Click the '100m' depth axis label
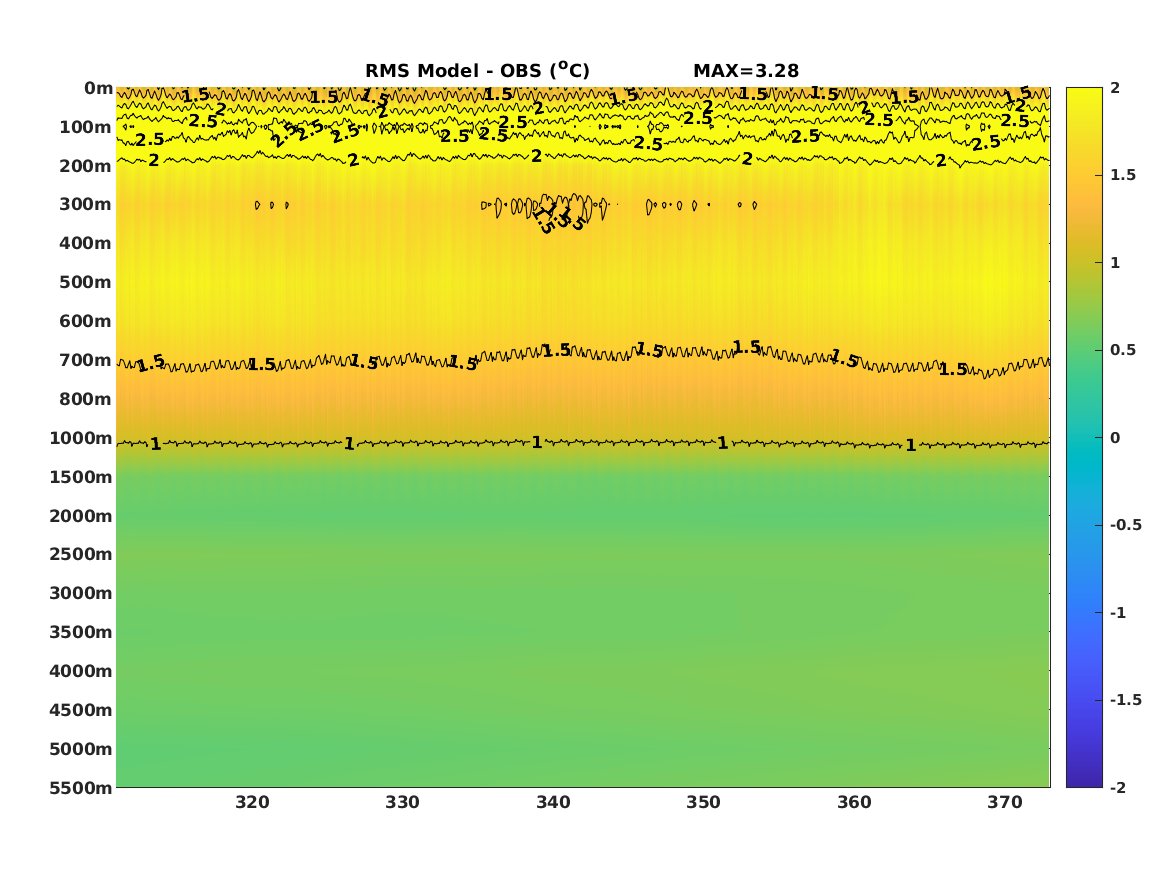 pos(86,127)
